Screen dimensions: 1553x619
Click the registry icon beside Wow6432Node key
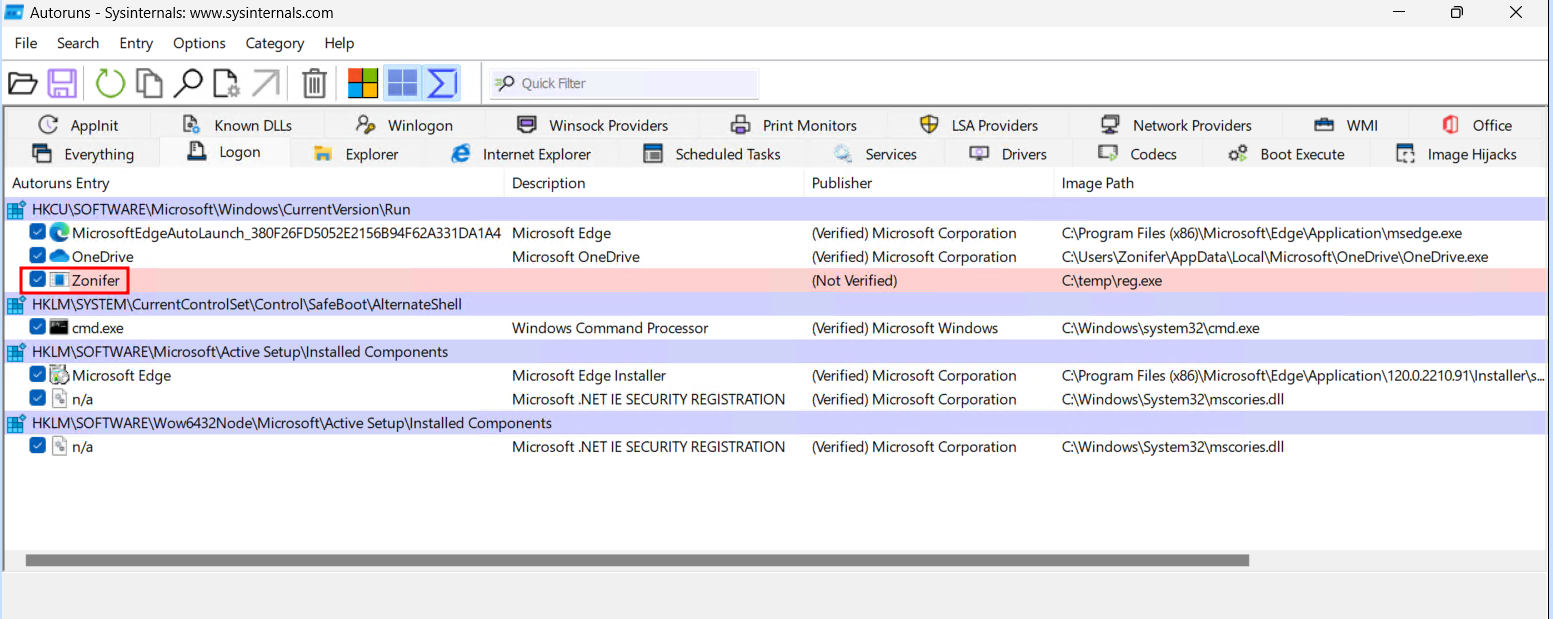click(x=17, y=423)
